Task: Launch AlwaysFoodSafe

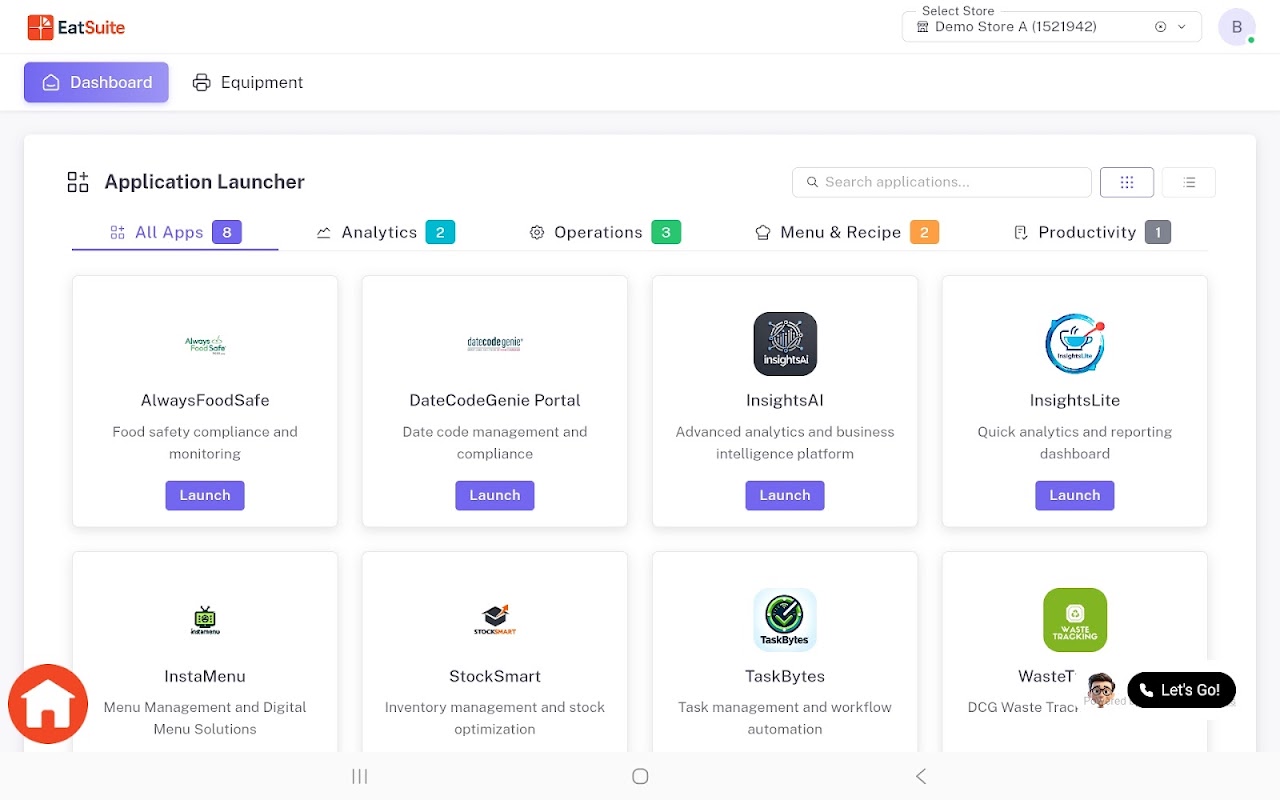Action: click(205, 495)
